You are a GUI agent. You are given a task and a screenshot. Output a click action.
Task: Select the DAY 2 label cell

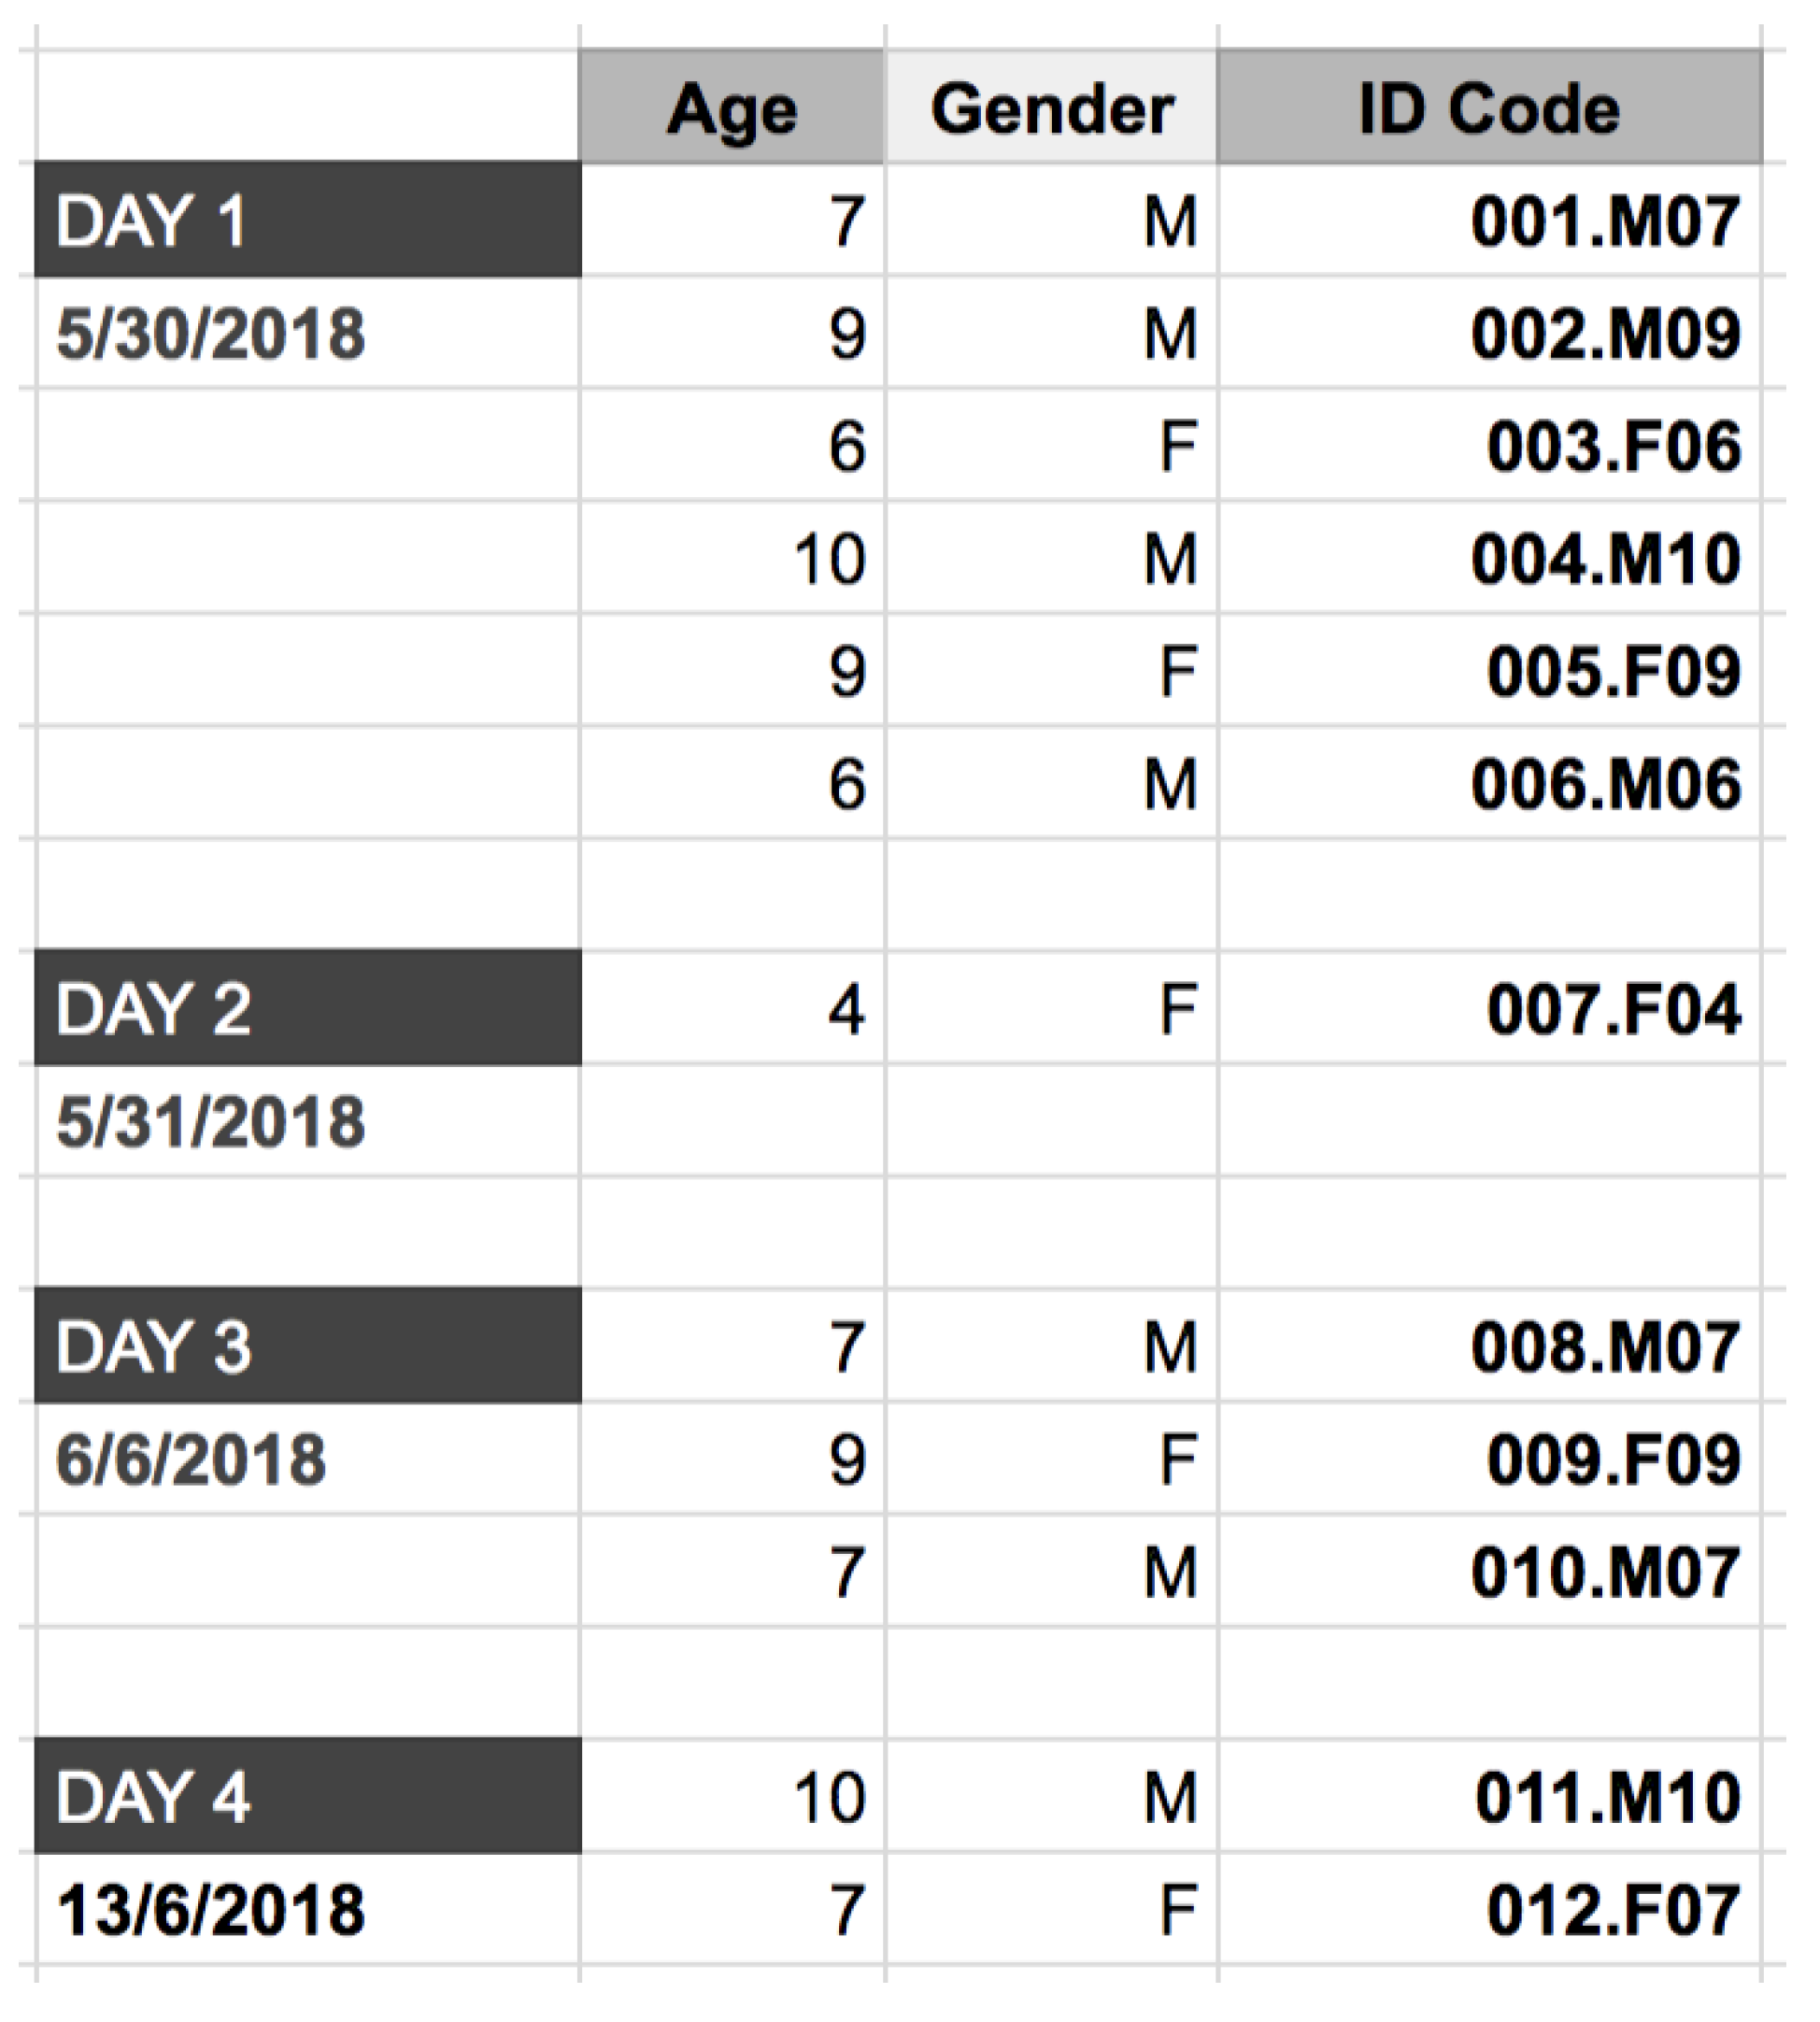307,1008
